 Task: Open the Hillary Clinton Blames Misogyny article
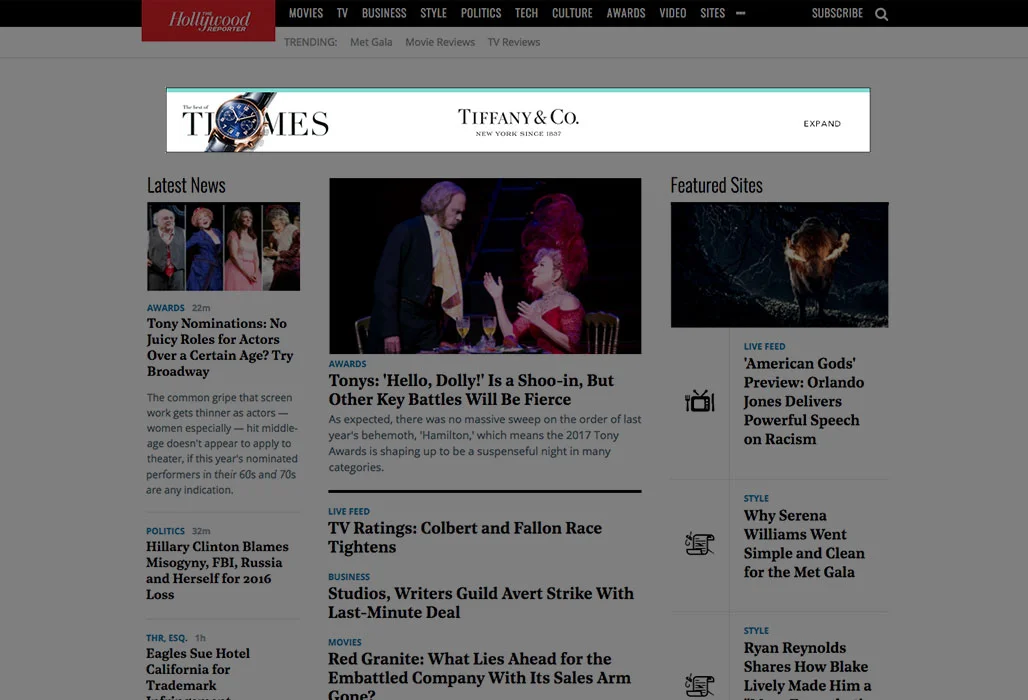pyautogui.click(x=217, y=570)
